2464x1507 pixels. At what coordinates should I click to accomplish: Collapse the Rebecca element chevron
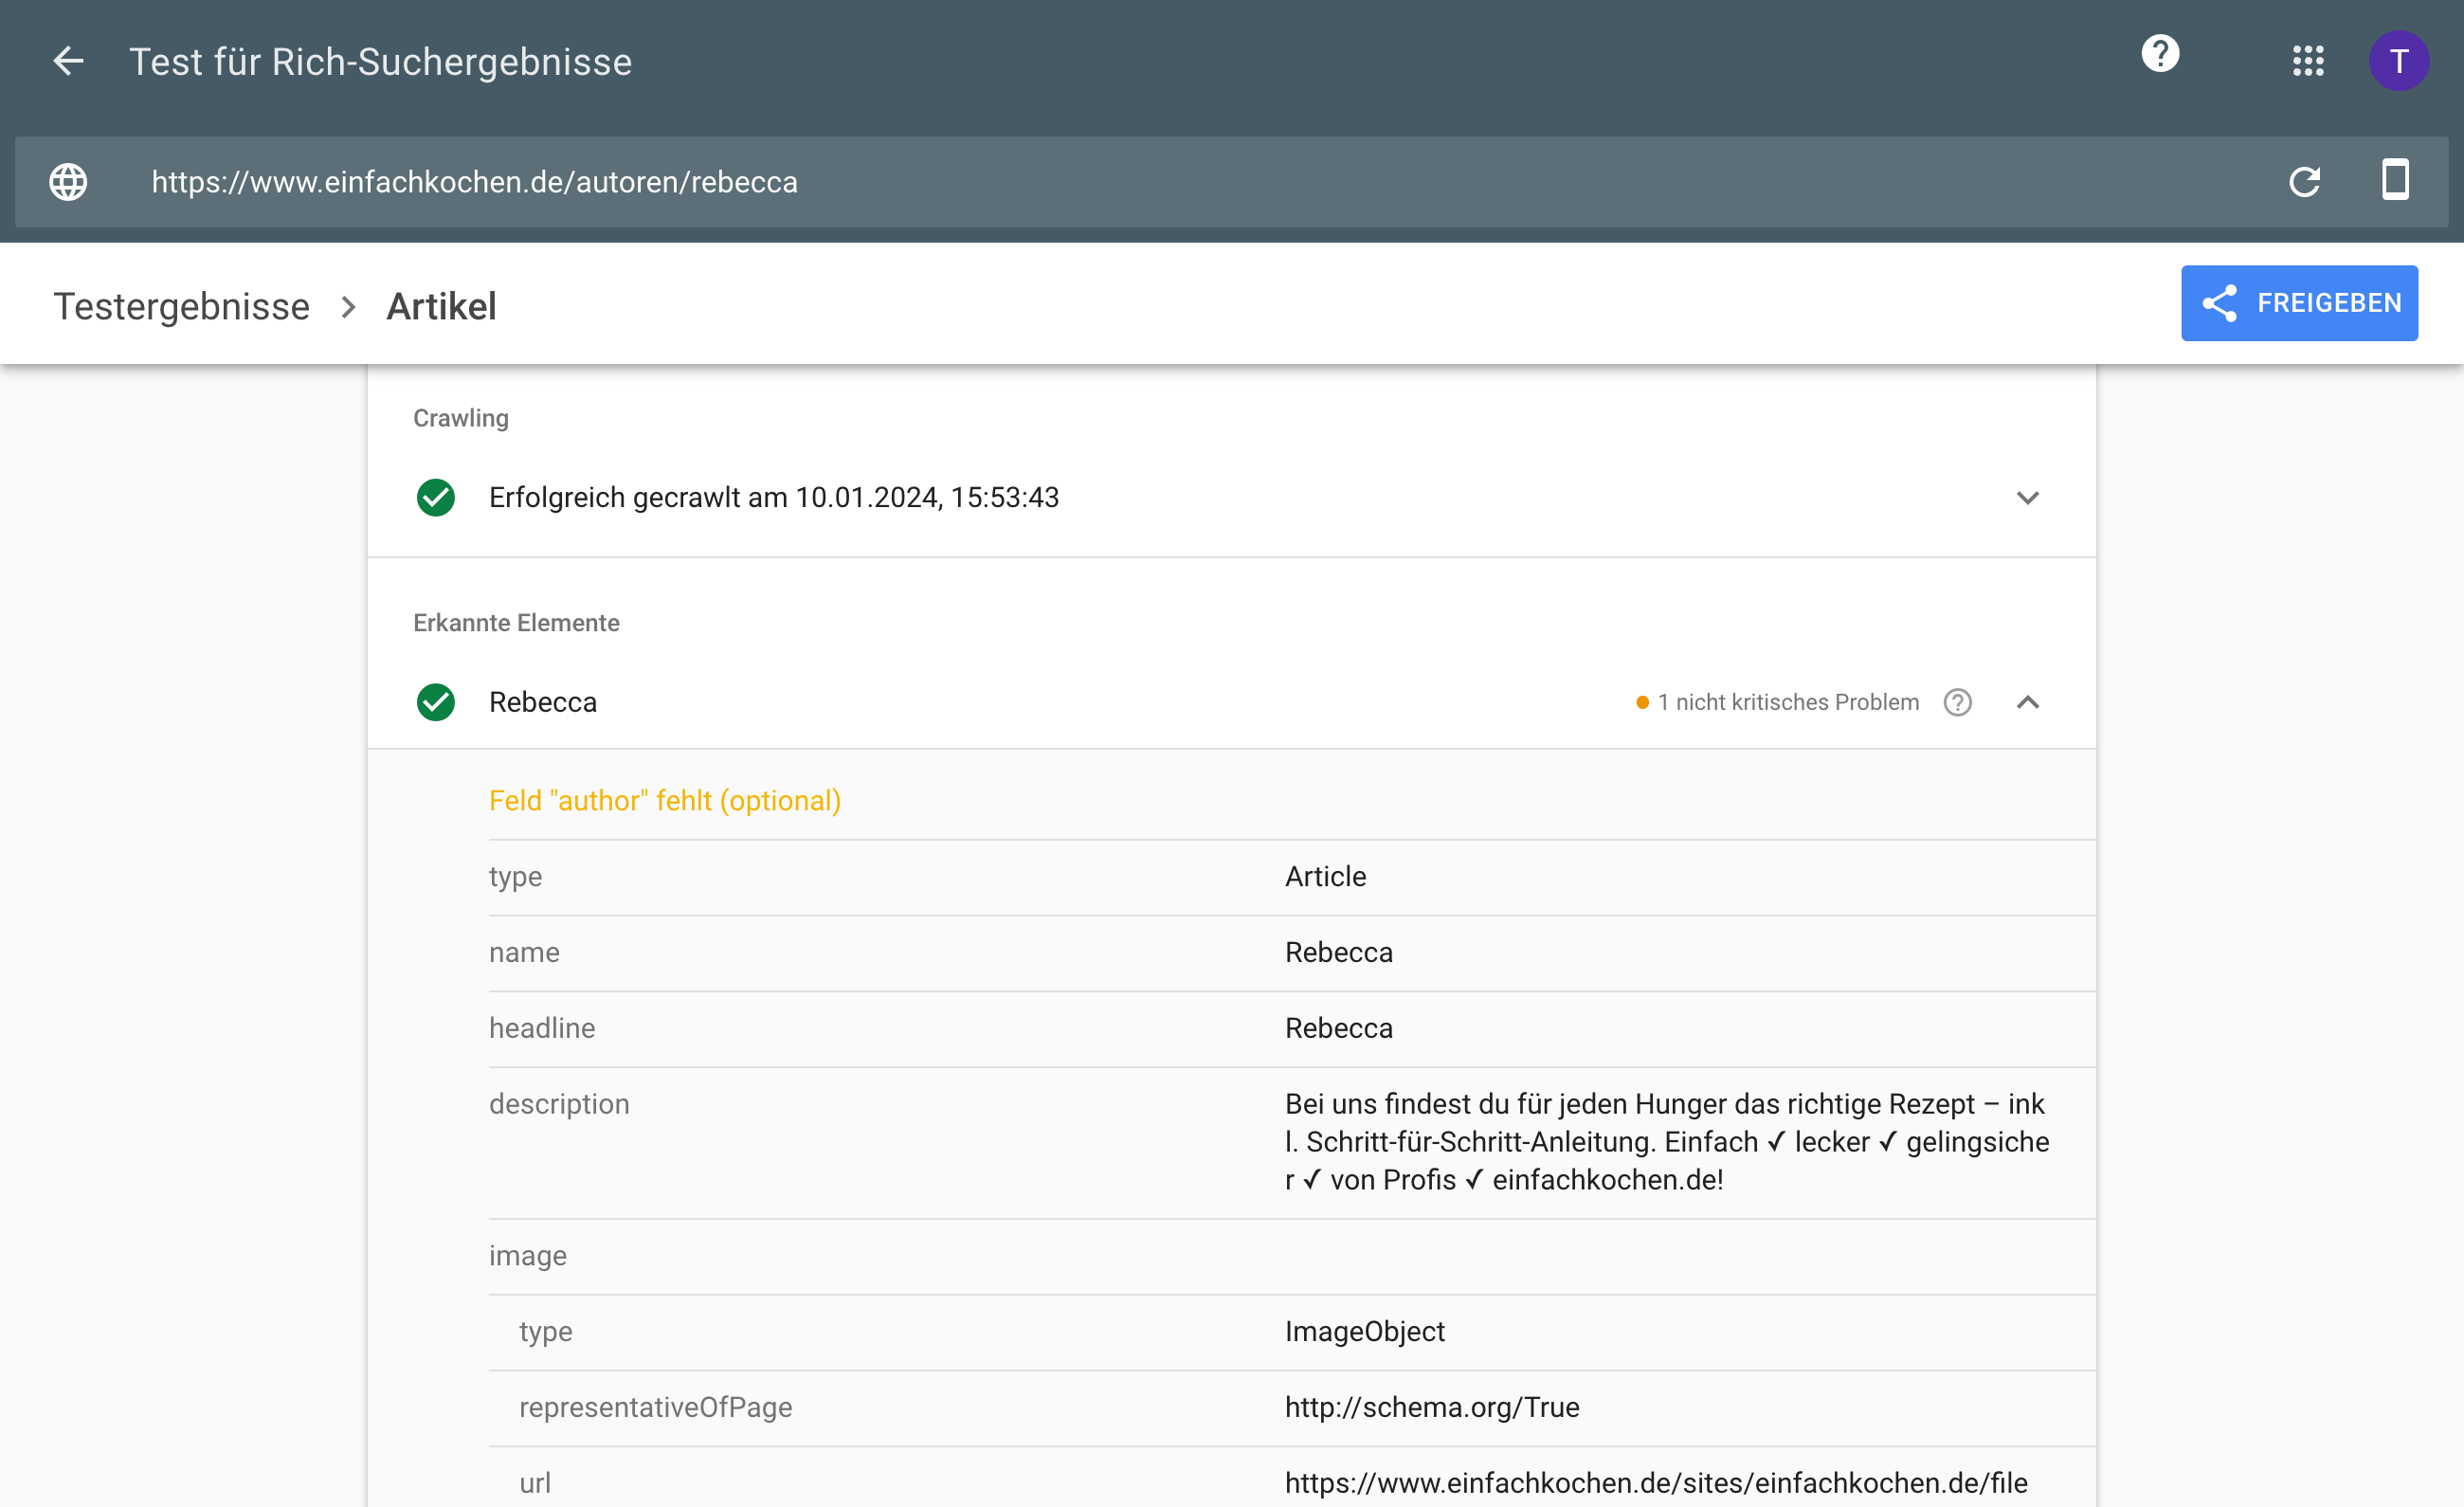[2027, 702]
